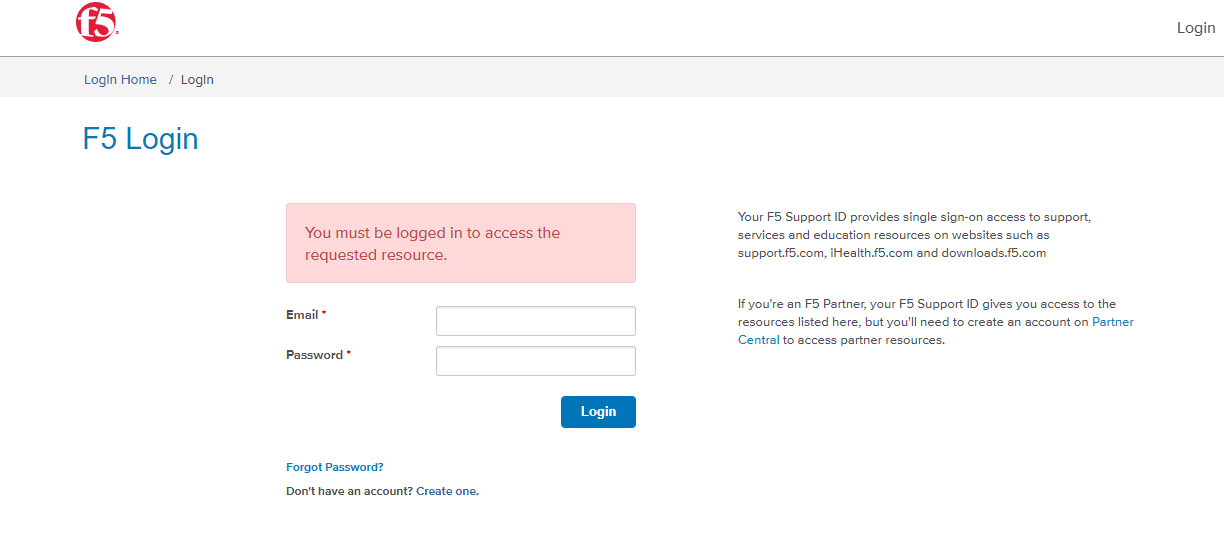The image size is (1224, 536).
Task: Click the Password field label
Action: [314, 355]
